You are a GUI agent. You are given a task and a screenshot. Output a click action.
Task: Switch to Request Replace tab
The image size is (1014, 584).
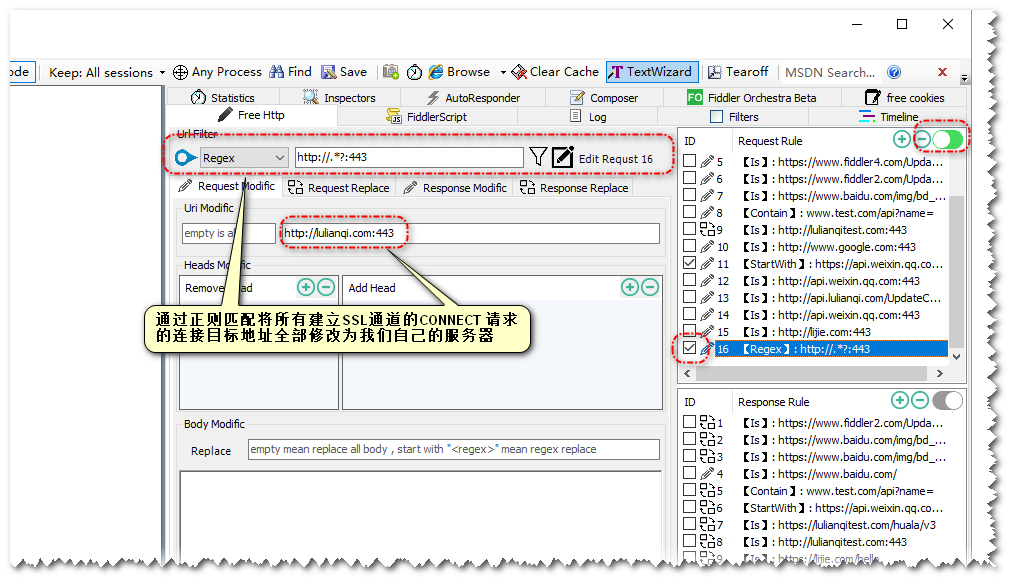coord(339,188)
